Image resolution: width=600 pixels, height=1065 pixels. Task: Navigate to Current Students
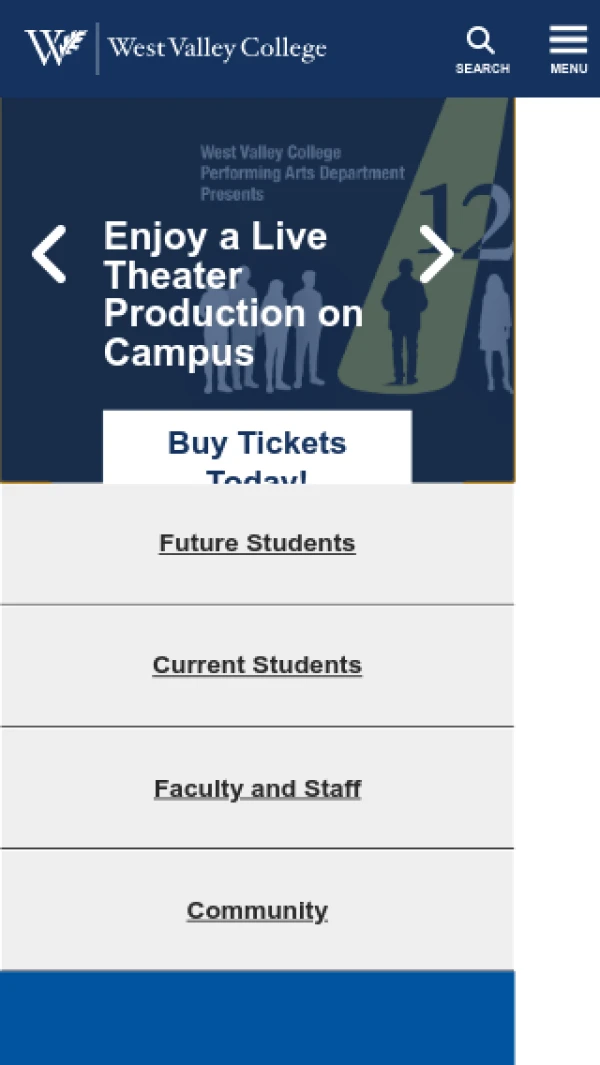257,665
